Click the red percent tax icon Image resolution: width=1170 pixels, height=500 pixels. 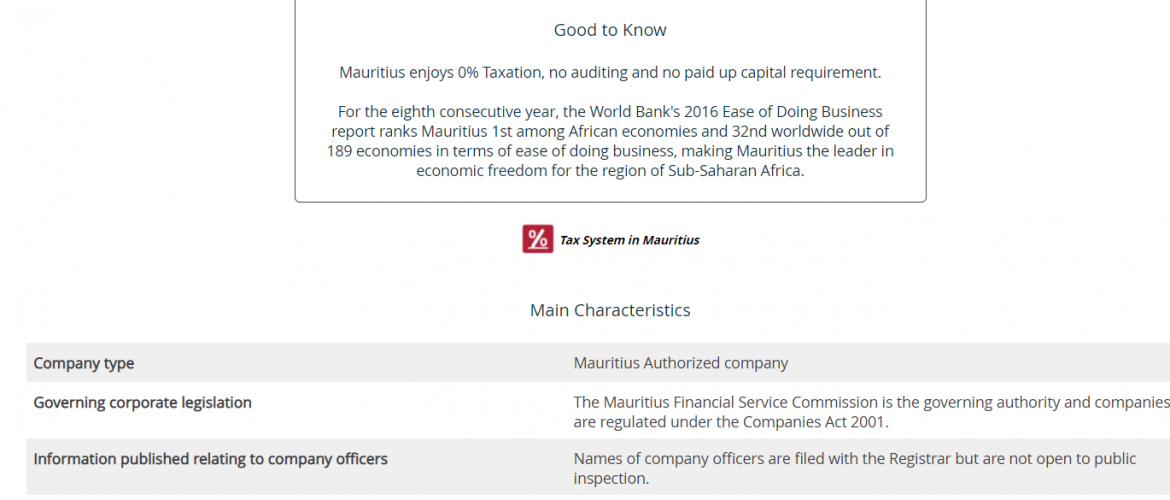pyautogui.click(x=537, y=239)
